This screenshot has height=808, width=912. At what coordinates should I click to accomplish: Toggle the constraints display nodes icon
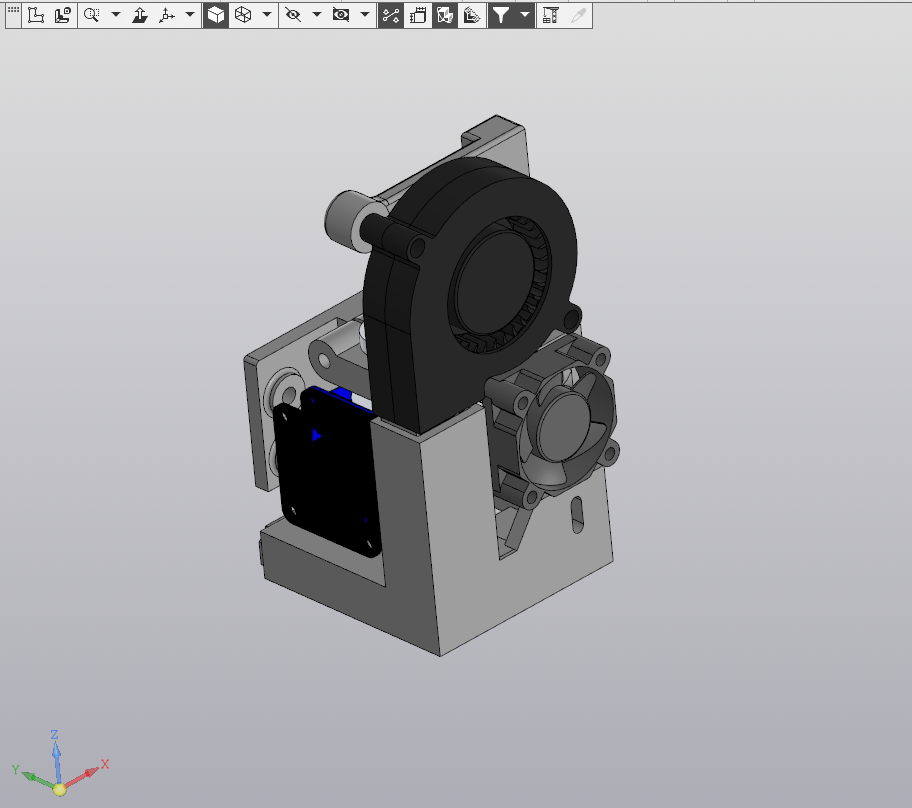(x=390, y=15)
